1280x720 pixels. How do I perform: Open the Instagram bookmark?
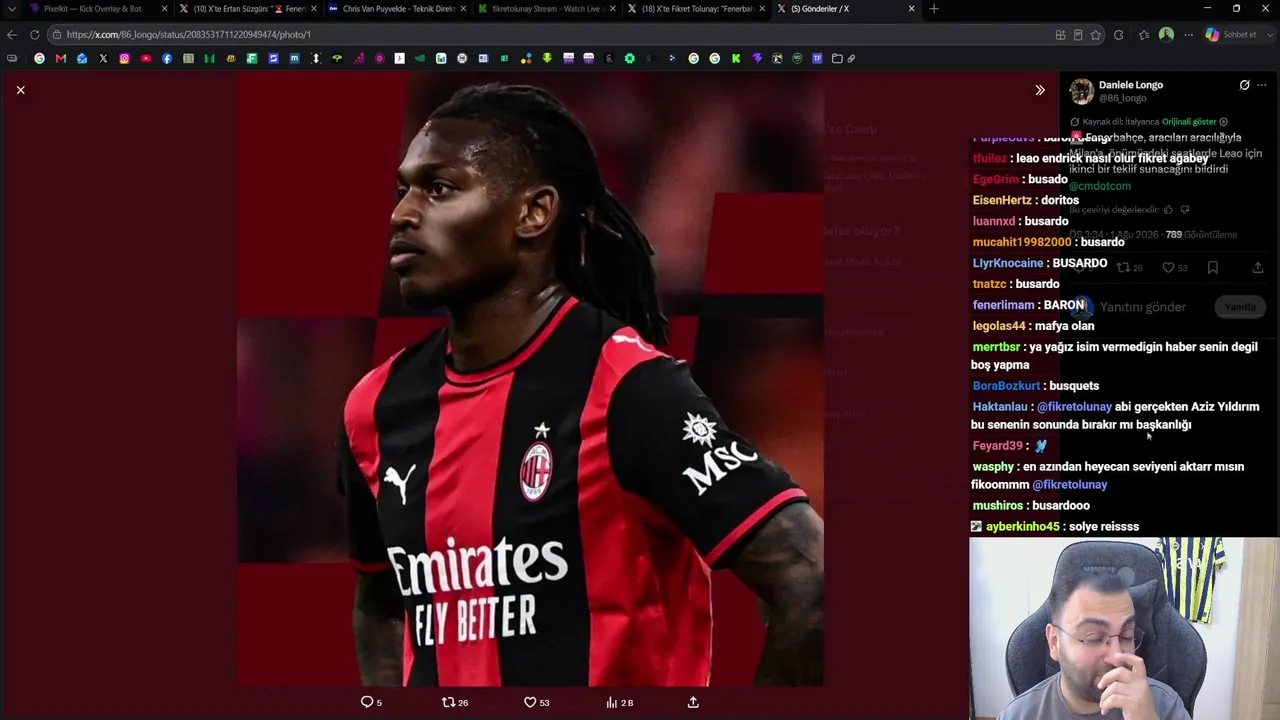click(124, 59)
